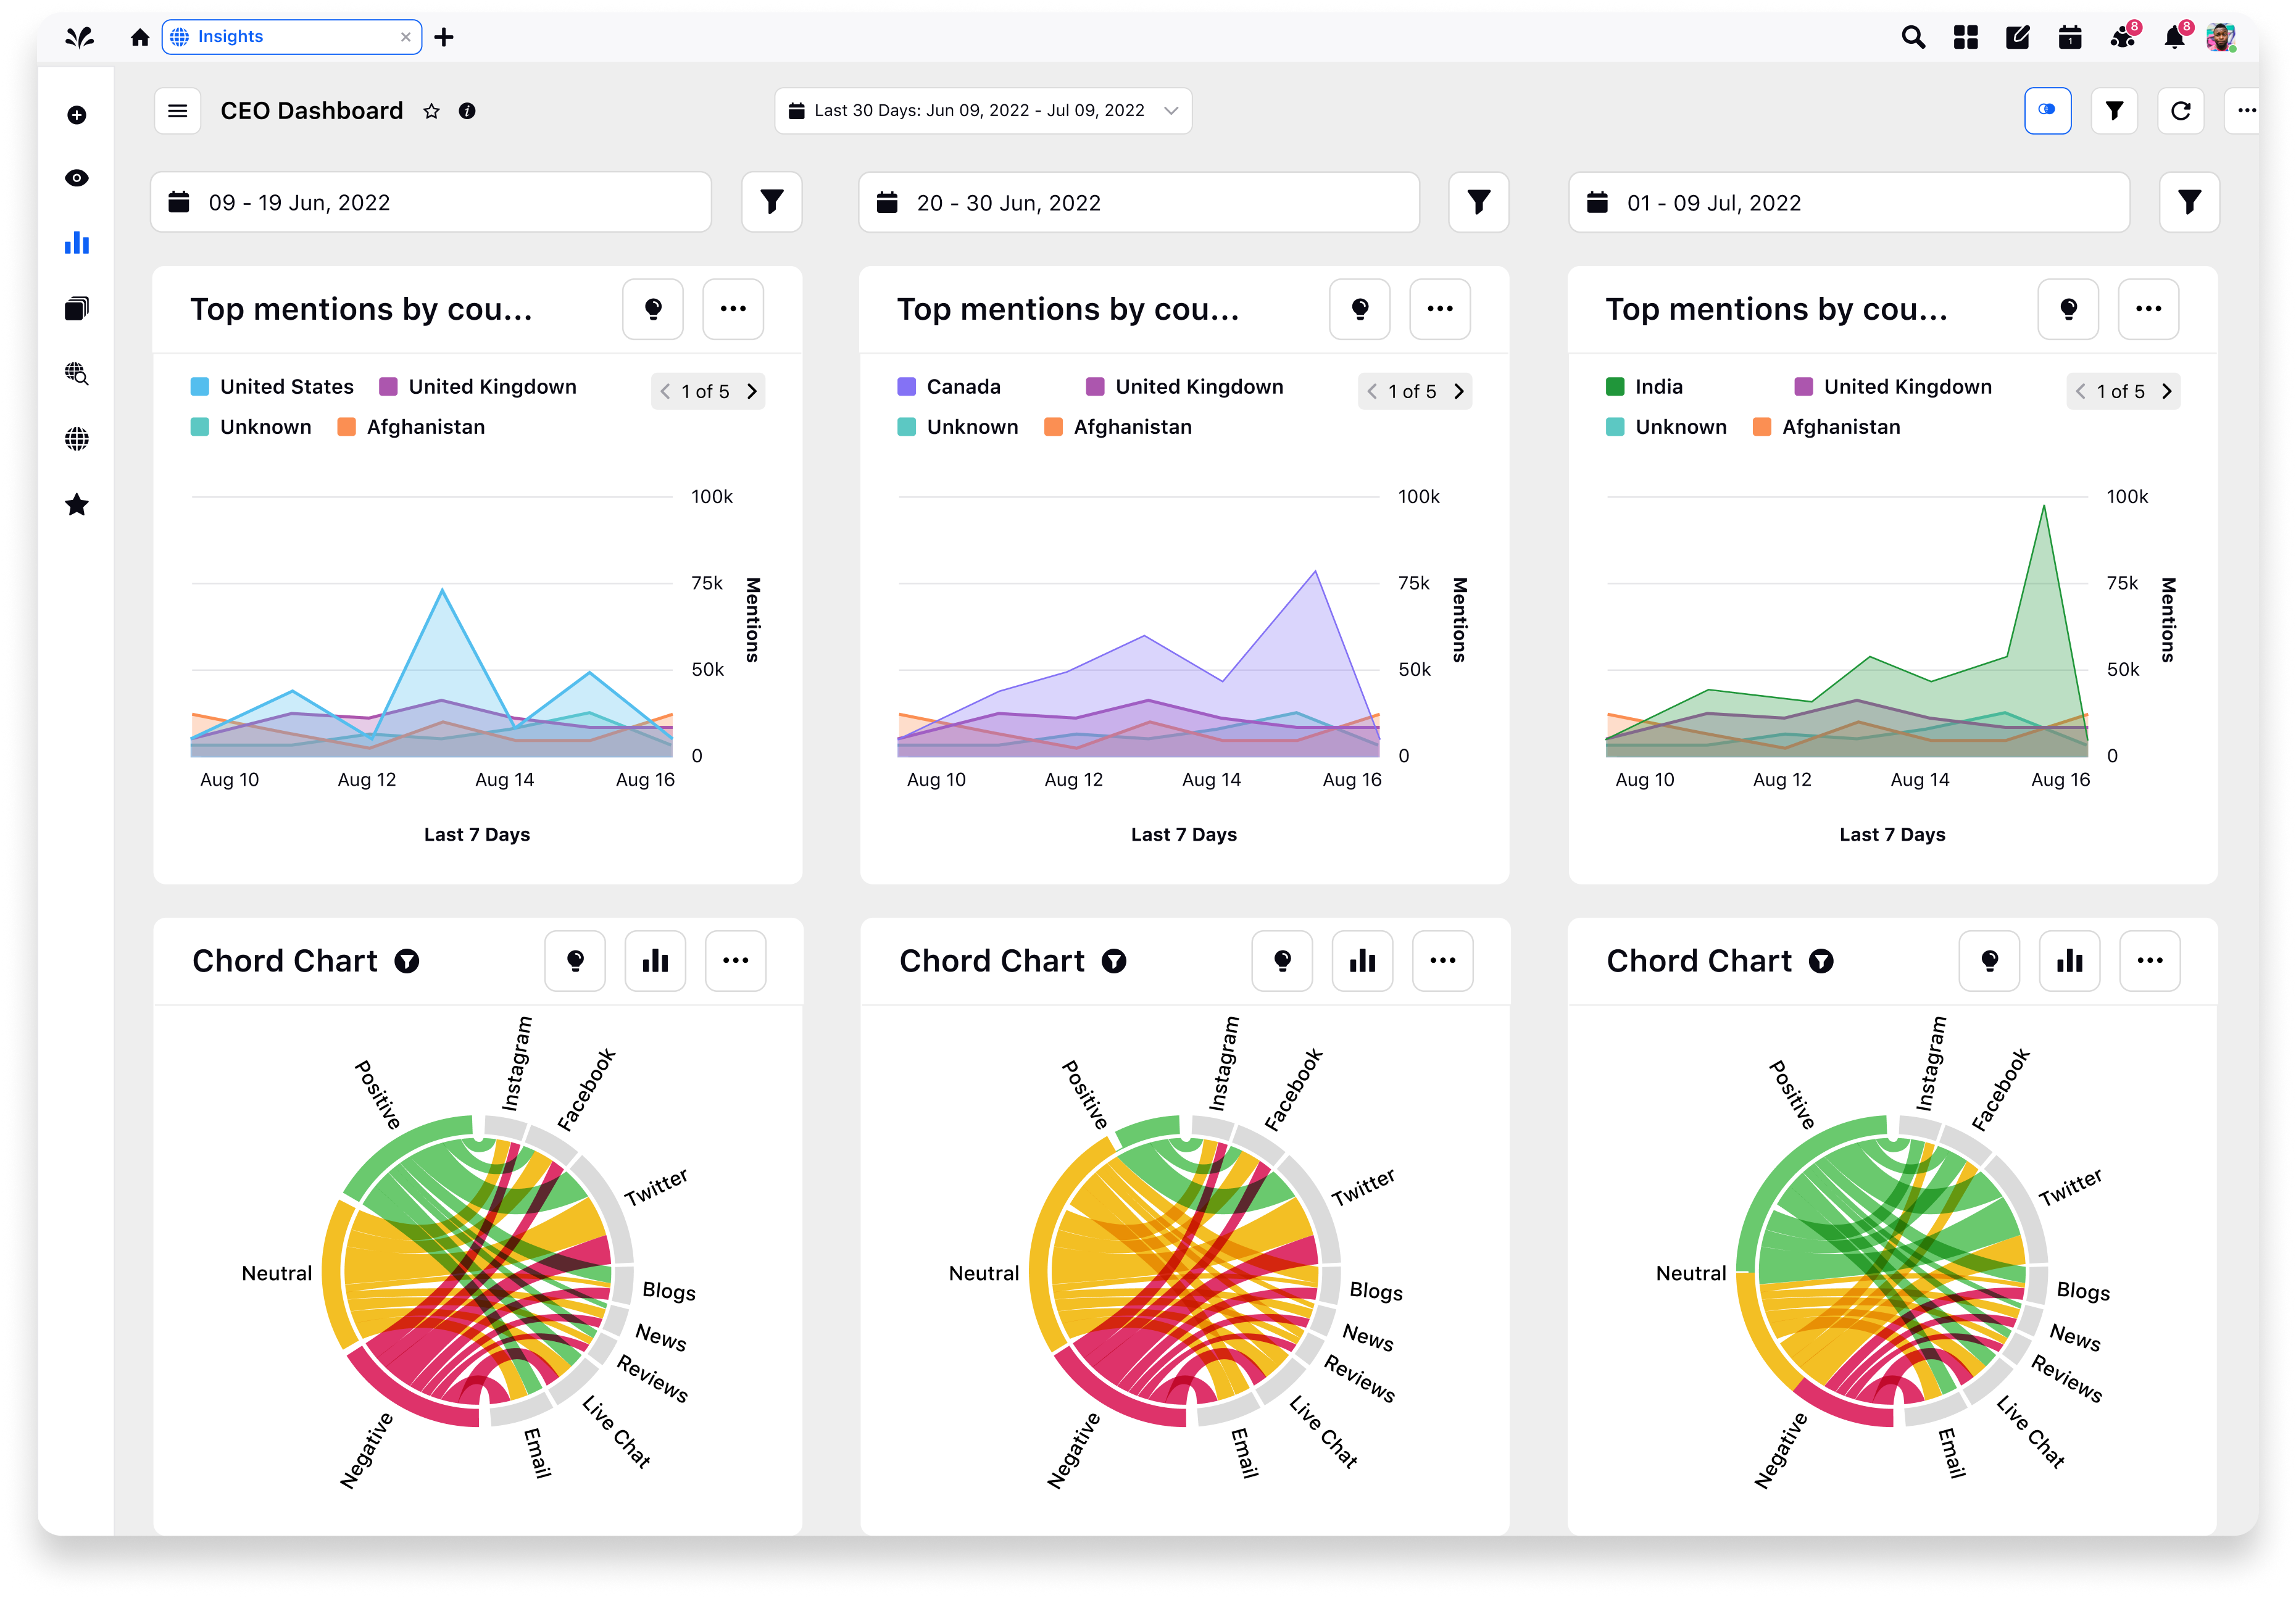This screenshot has width=2296, height=1598.
Task: Open the calendar icon in top bar
Action: click(x=2069, y=38)
